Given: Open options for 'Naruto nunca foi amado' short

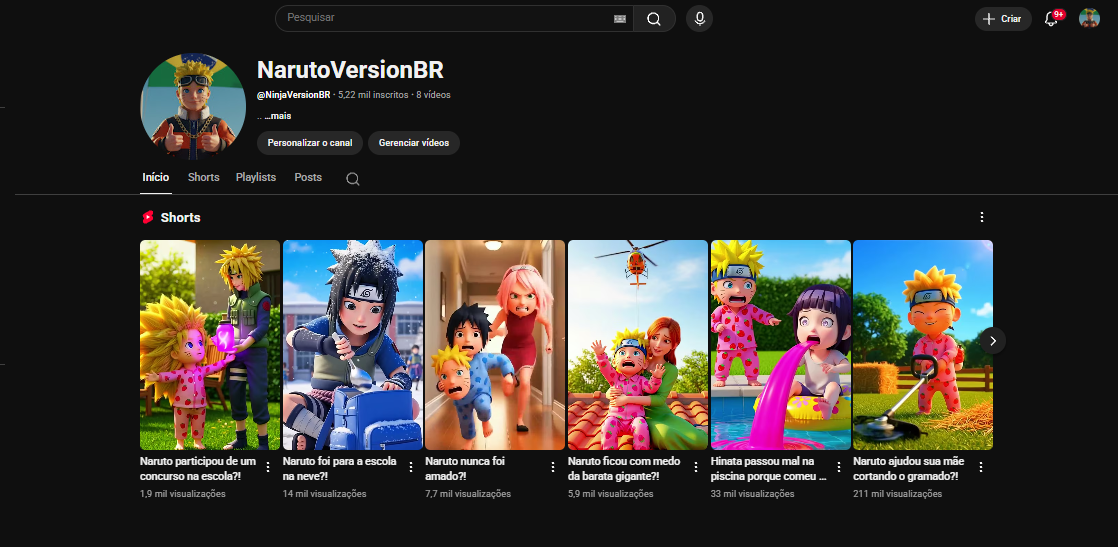Looking at the screenshot, I should (x=553, y=467).
